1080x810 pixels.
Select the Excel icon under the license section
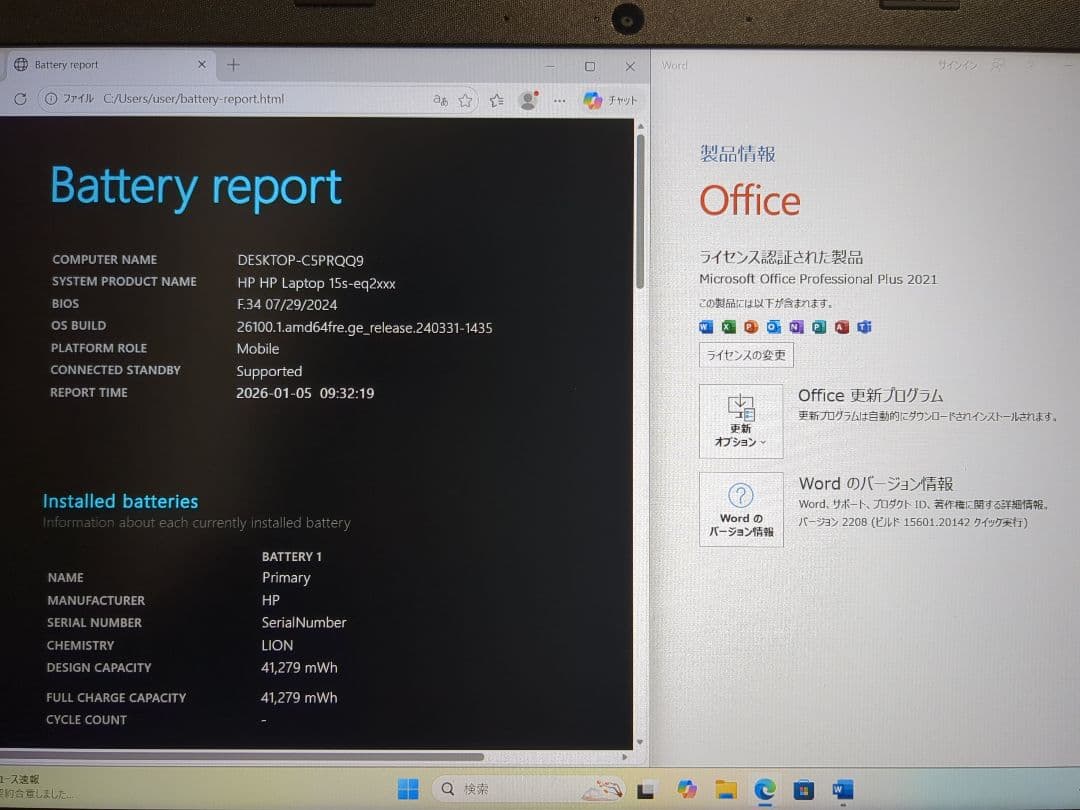730,327
